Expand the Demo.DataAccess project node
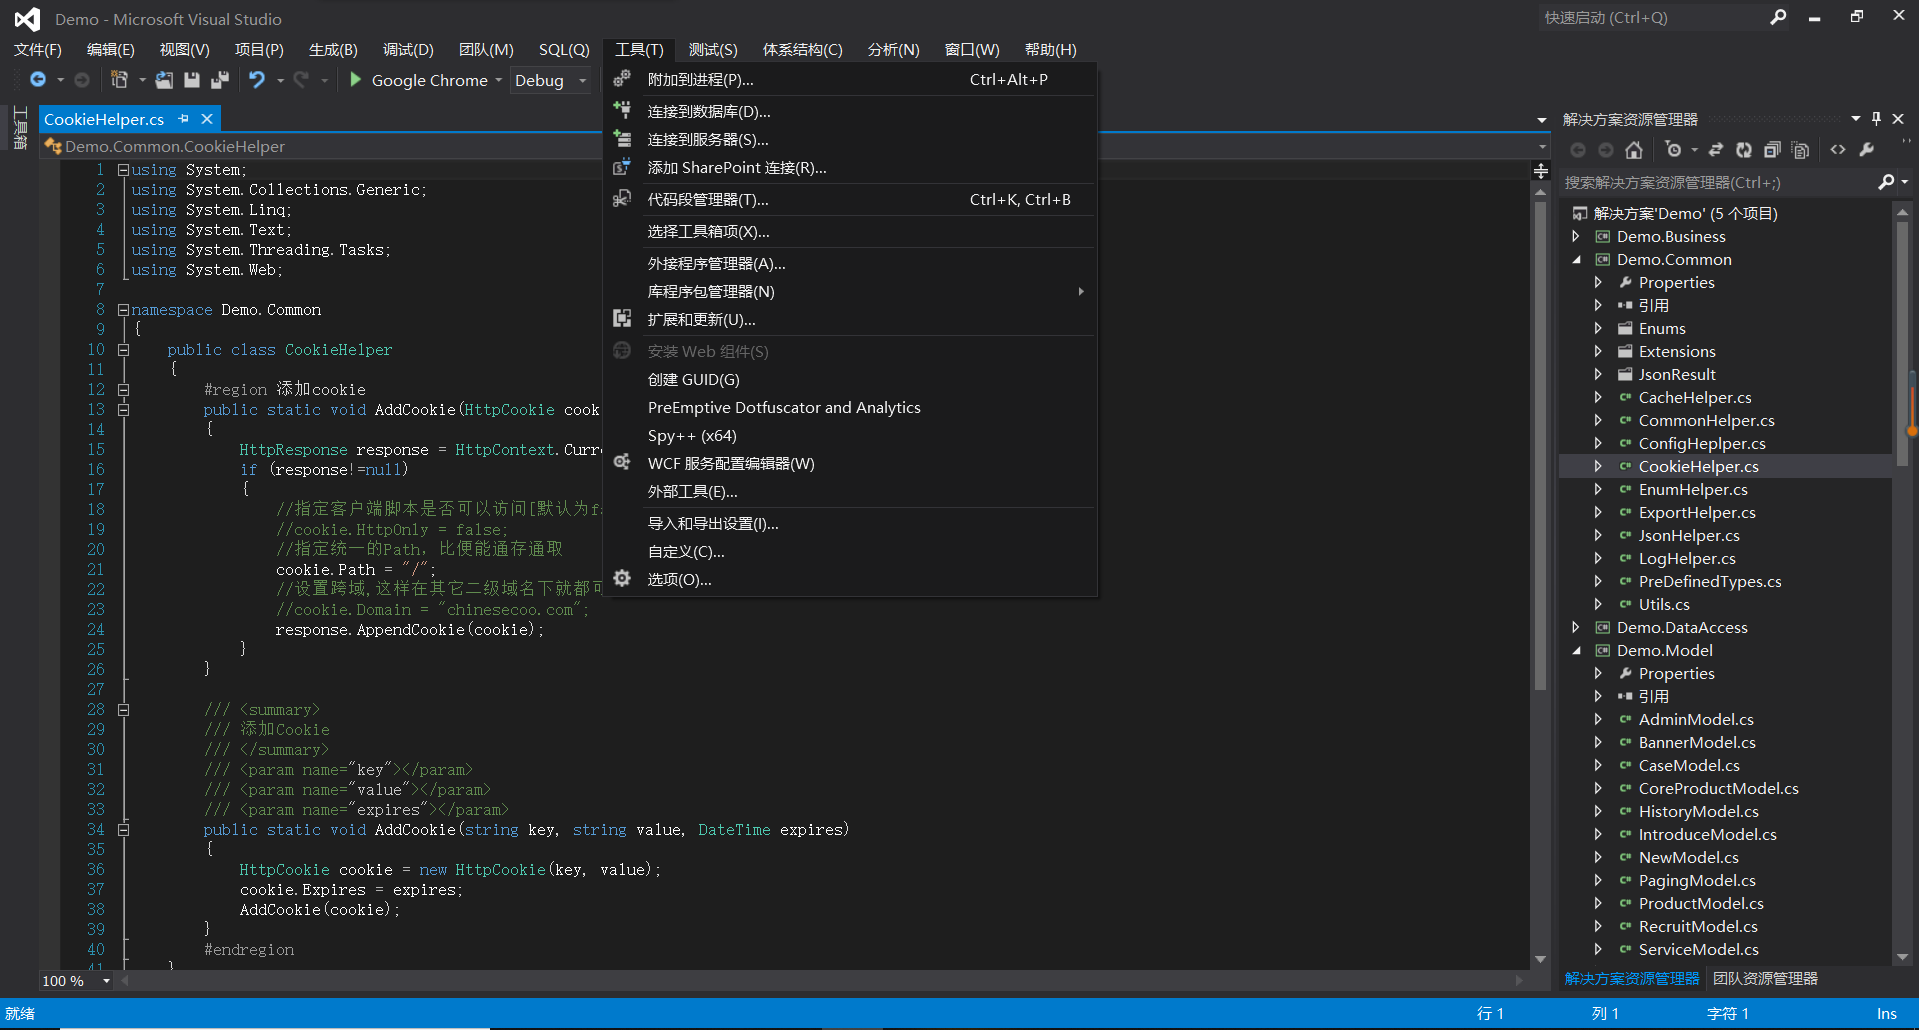This screenshot has width=1919, height=1030. coord(1577,628)
